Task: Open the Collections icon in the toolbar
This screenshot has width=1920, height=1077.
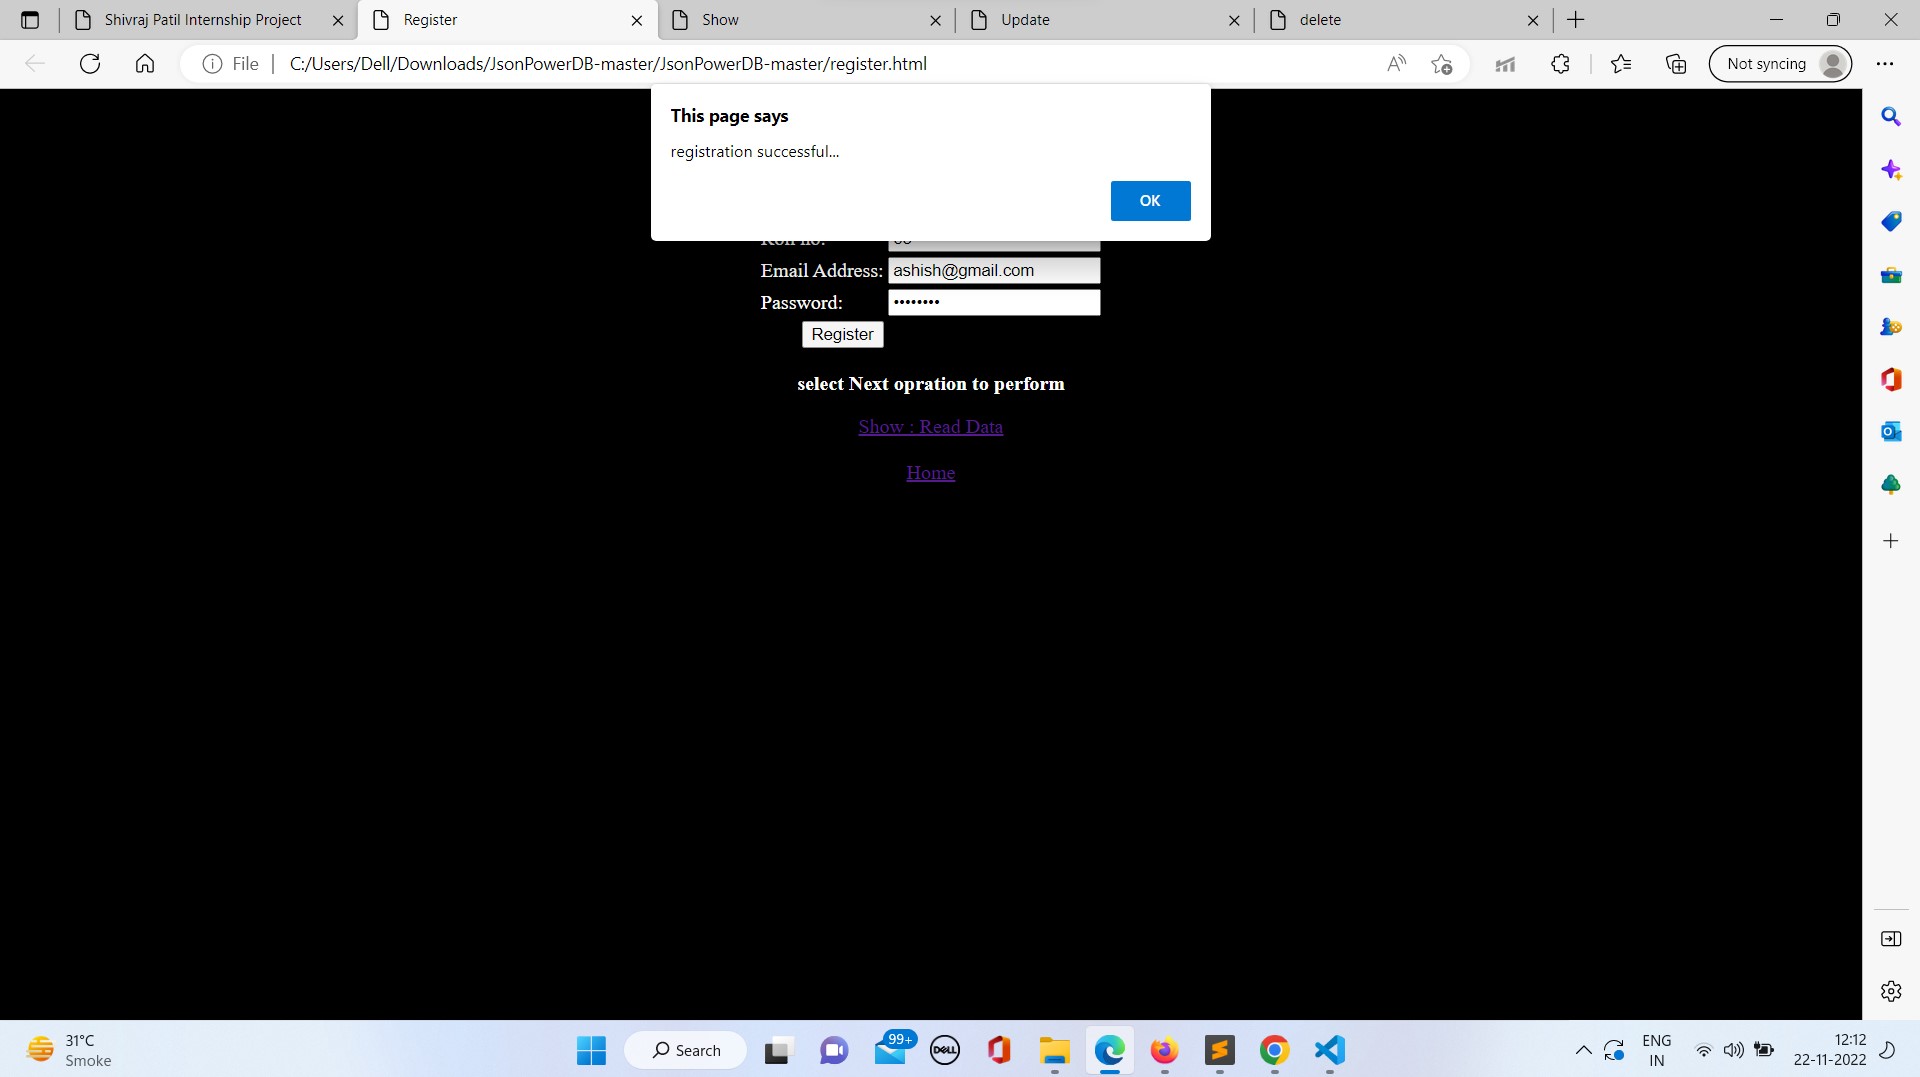Action: point(1676,63)
